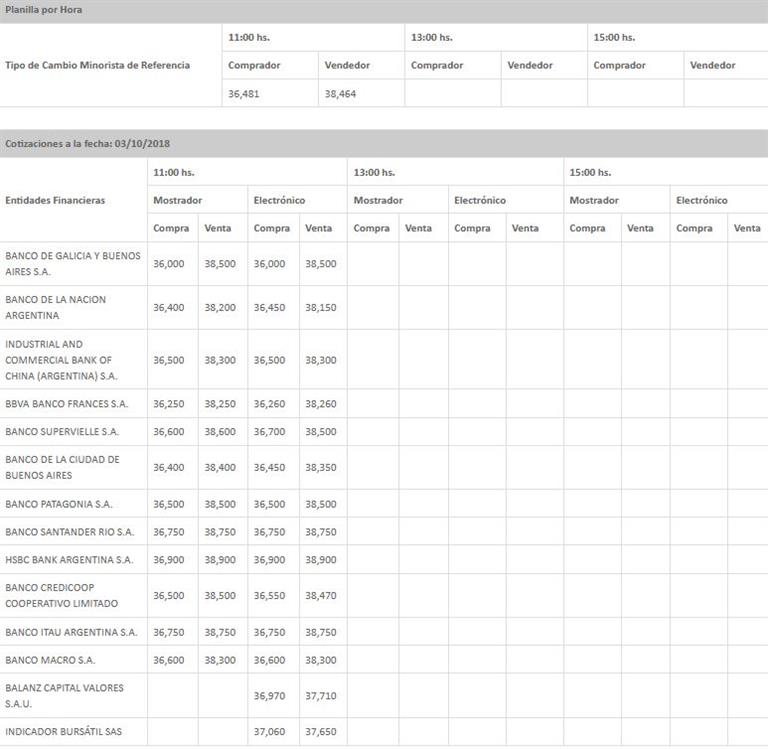Screen dimensions: 768x749
Task: Click Balanz Capital Valores electronic purchase 36,970
Action: tap(269, 695)
